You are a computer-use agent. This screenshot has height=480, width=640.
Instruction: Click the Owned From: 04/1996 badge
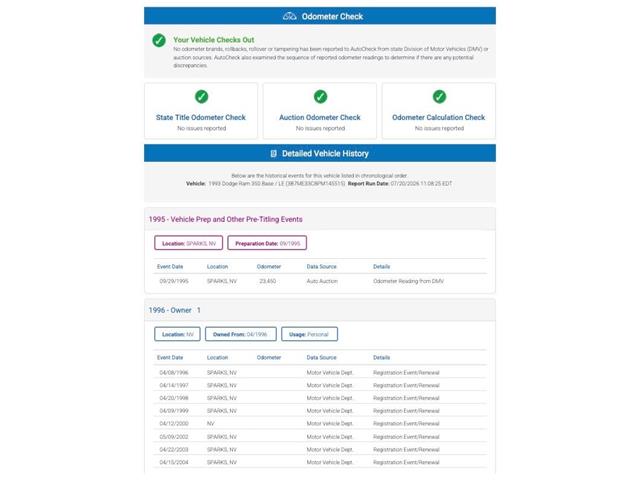241,334
